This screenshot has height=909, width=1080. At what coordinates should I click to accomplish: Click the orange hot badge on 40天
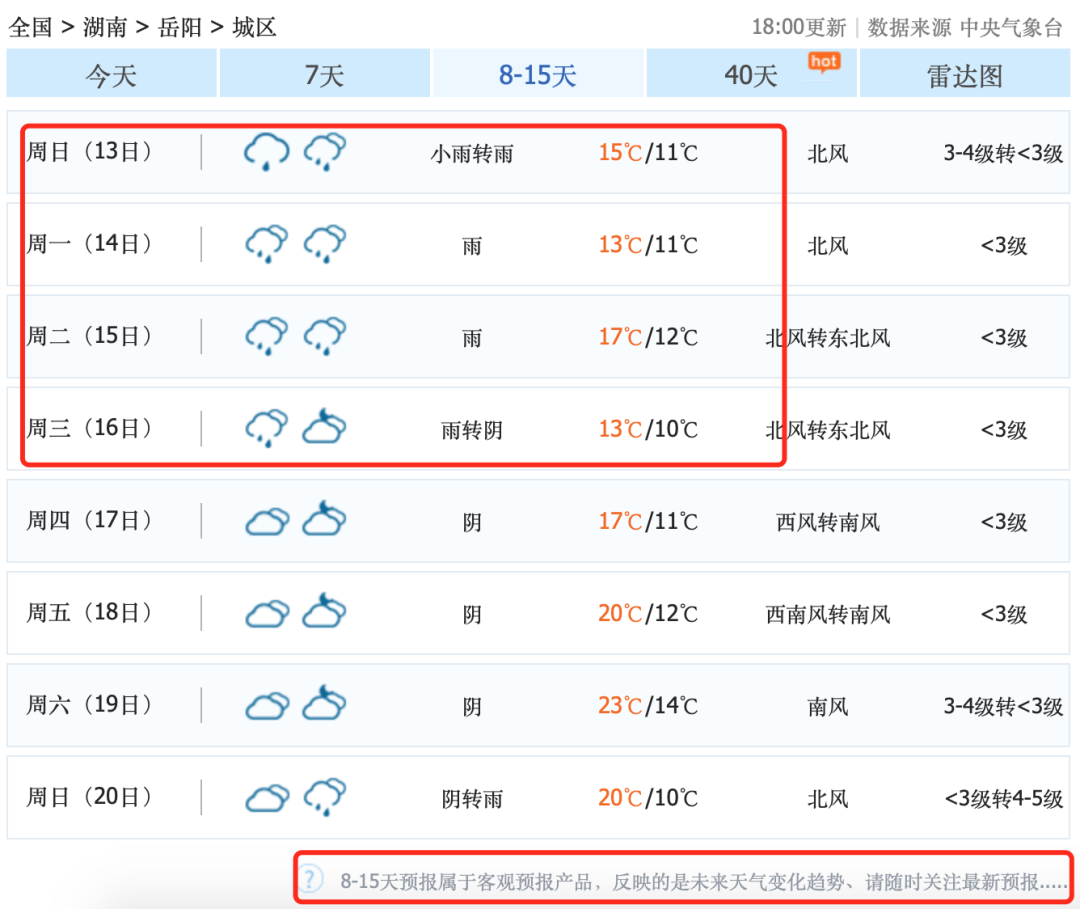823,62
